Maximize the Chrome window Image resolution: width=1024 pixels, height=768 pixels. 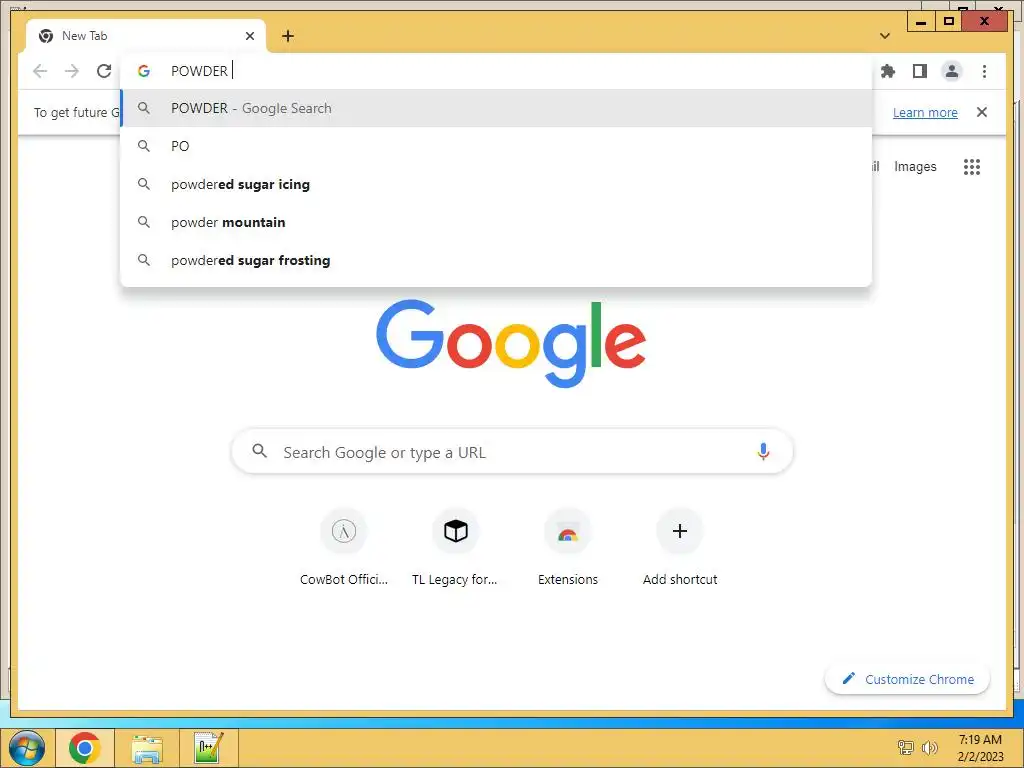coord(948,22)
